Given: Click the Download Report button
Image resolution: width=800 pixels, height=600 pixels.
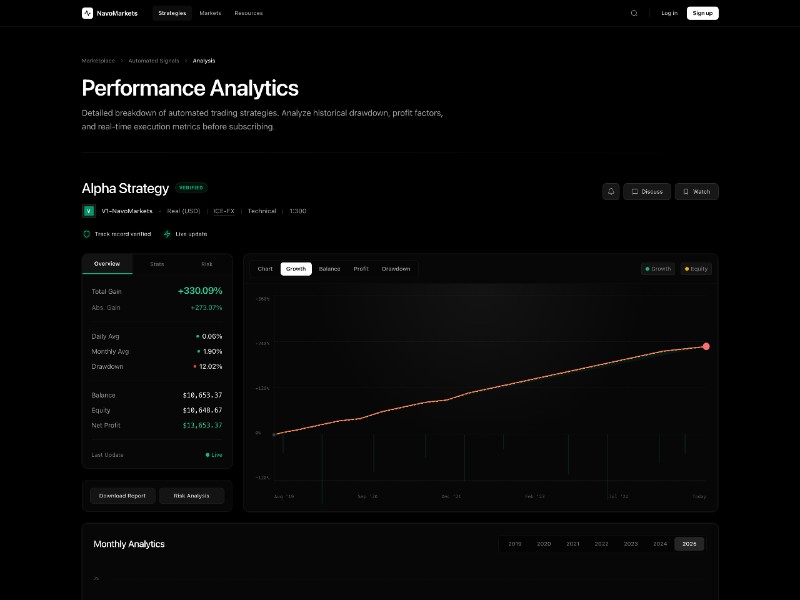Looking at the screenshot, I should [x=122, y=495].
